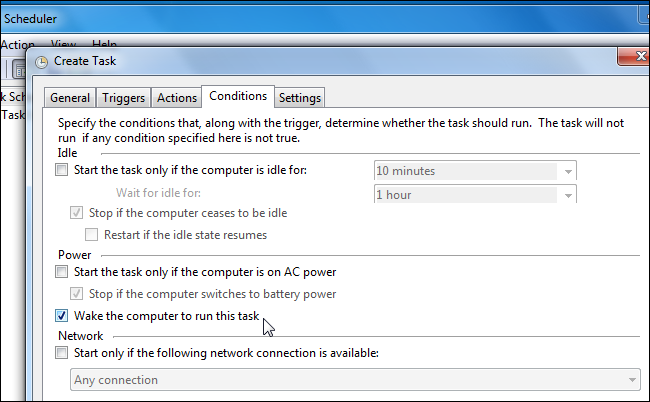Click the Create Task clock icon
The width and height of the screenshot is (650, 402).
pos(41,62)
